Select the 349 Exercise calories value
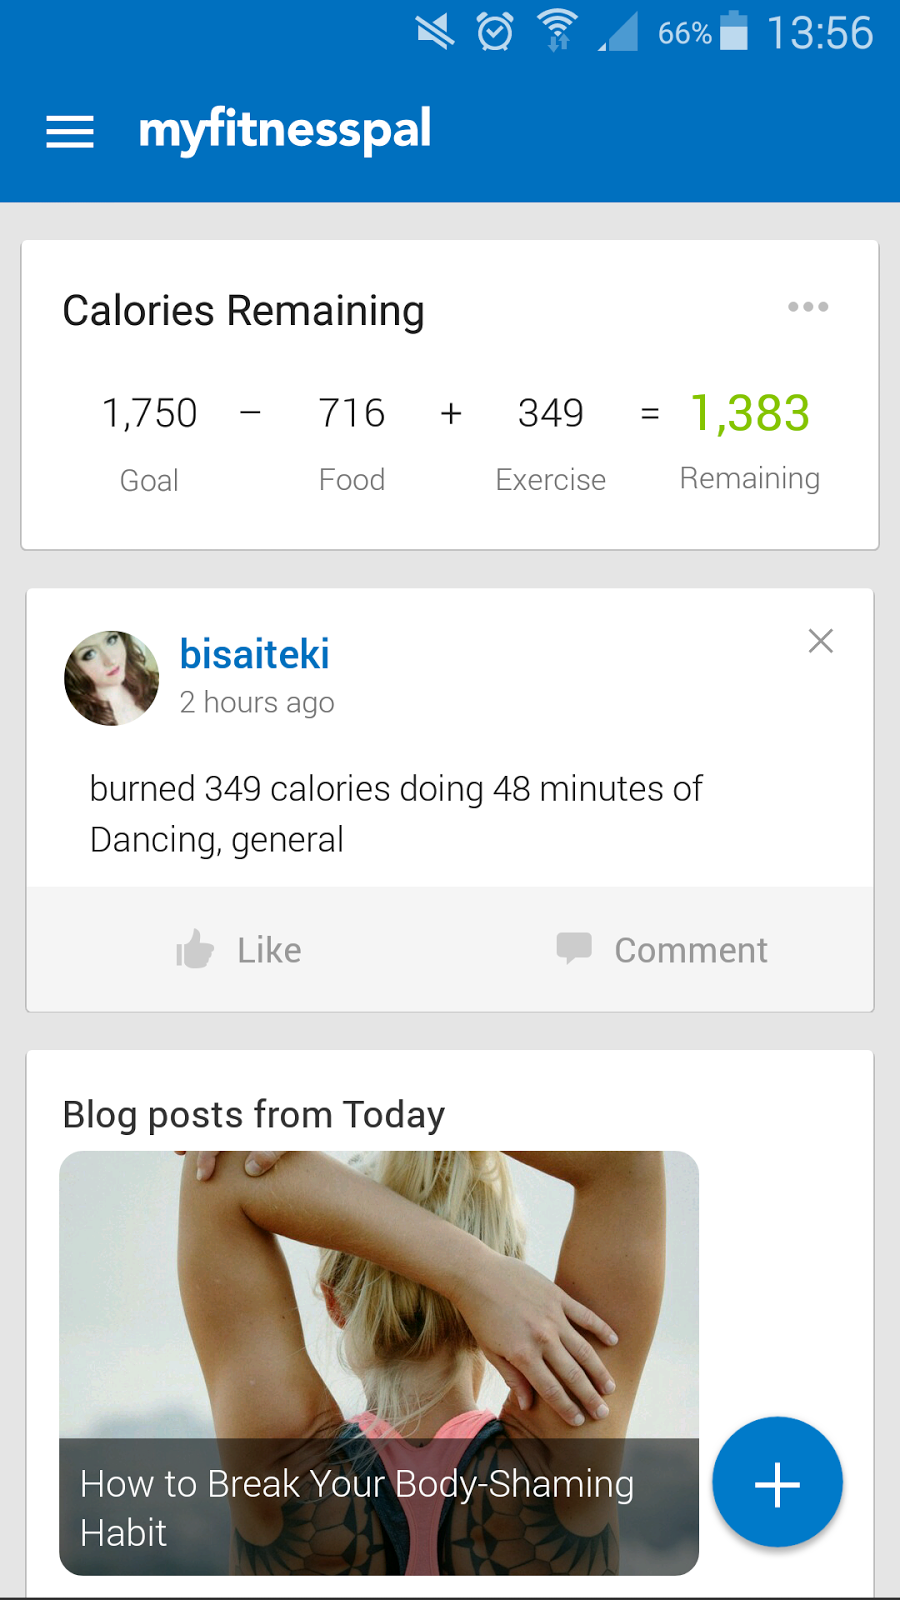Image resolution: width=900 pixels, height=1600 pixels. tap(550, 413)
